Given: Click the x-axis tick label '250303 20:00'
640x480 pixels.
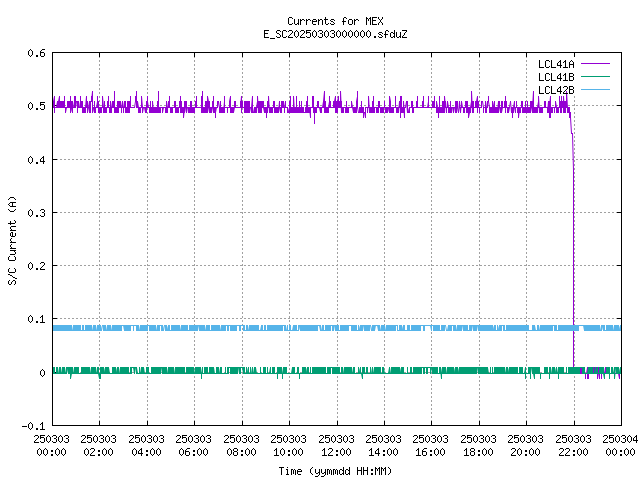Looking at the screenshot, I should click(526, 445).
